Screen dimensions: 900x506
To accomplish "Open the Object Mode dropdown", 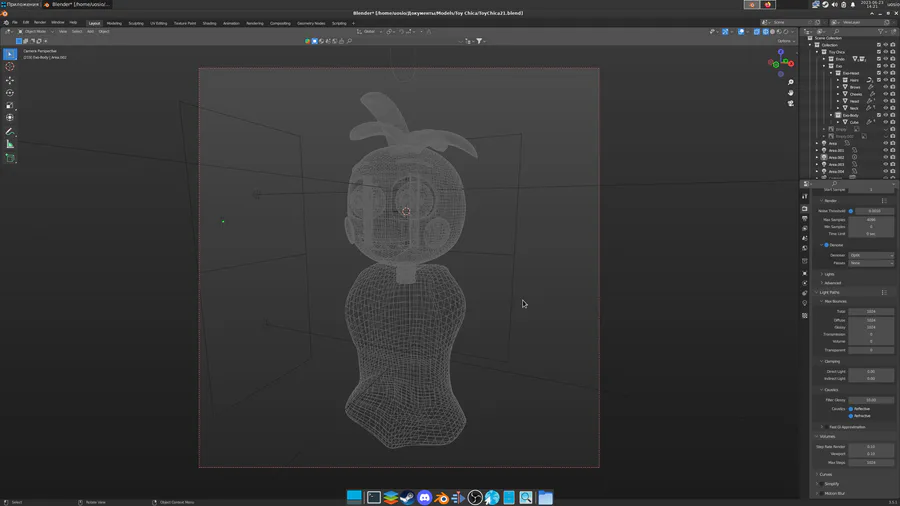I will pos(36,32).
